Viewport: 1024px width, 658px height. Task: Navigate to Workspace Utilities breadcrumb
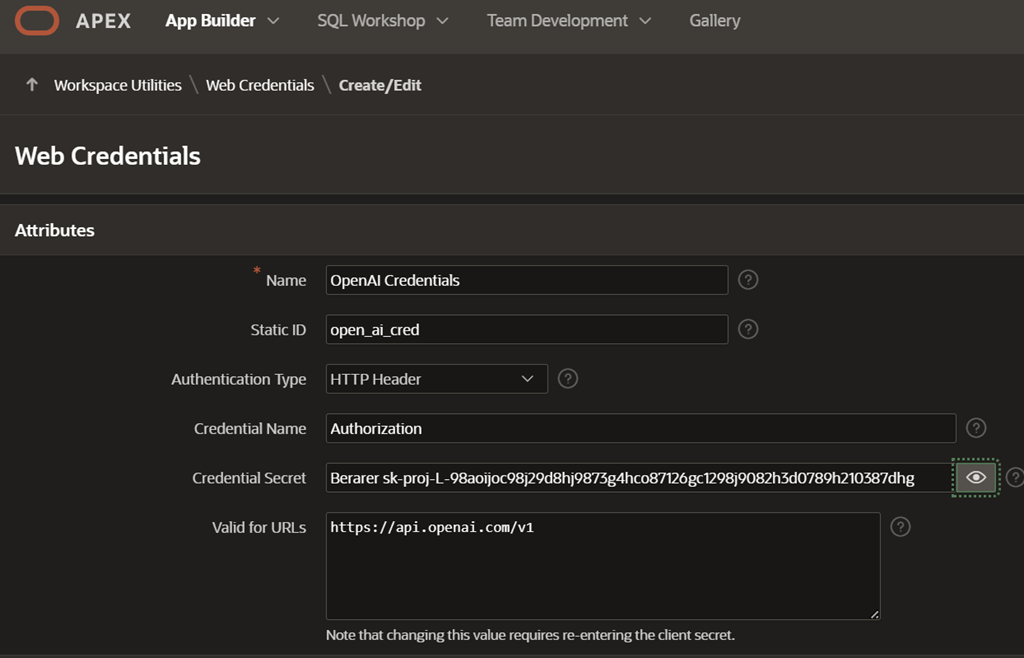coord(118,85)
